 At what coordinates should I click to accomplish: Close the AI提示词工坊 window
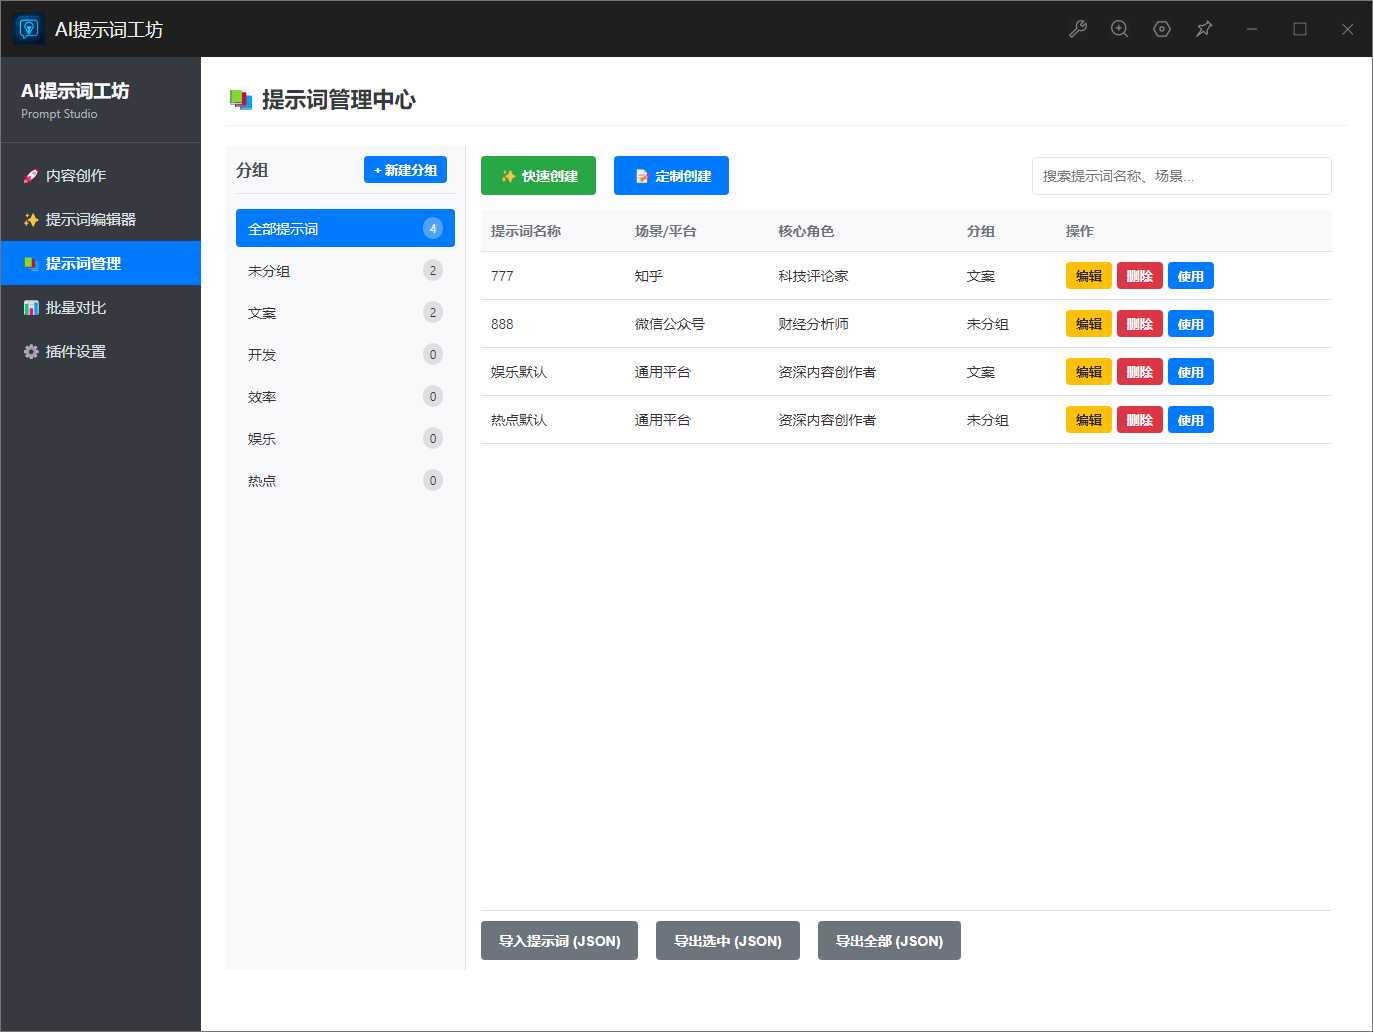[x=1347, y=29]
